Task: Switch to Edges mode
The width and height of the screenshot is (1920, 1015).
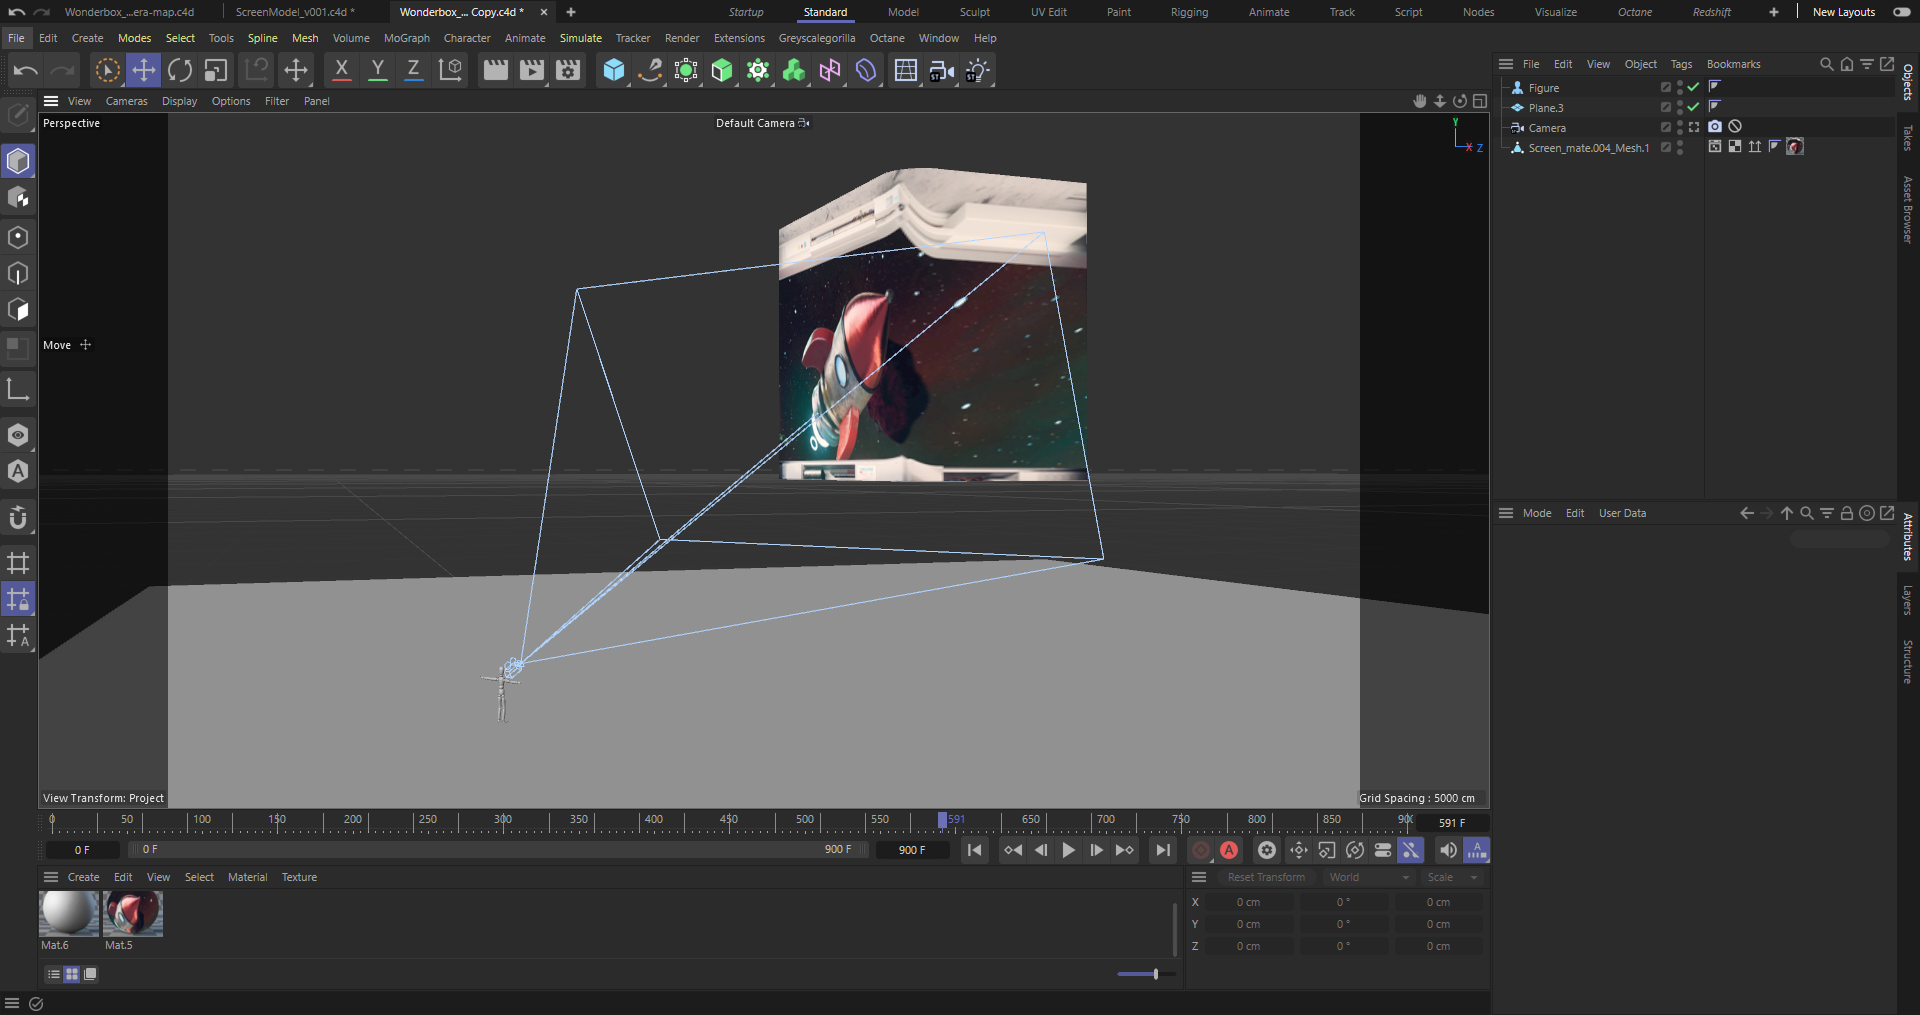Action: click(18, 273)
